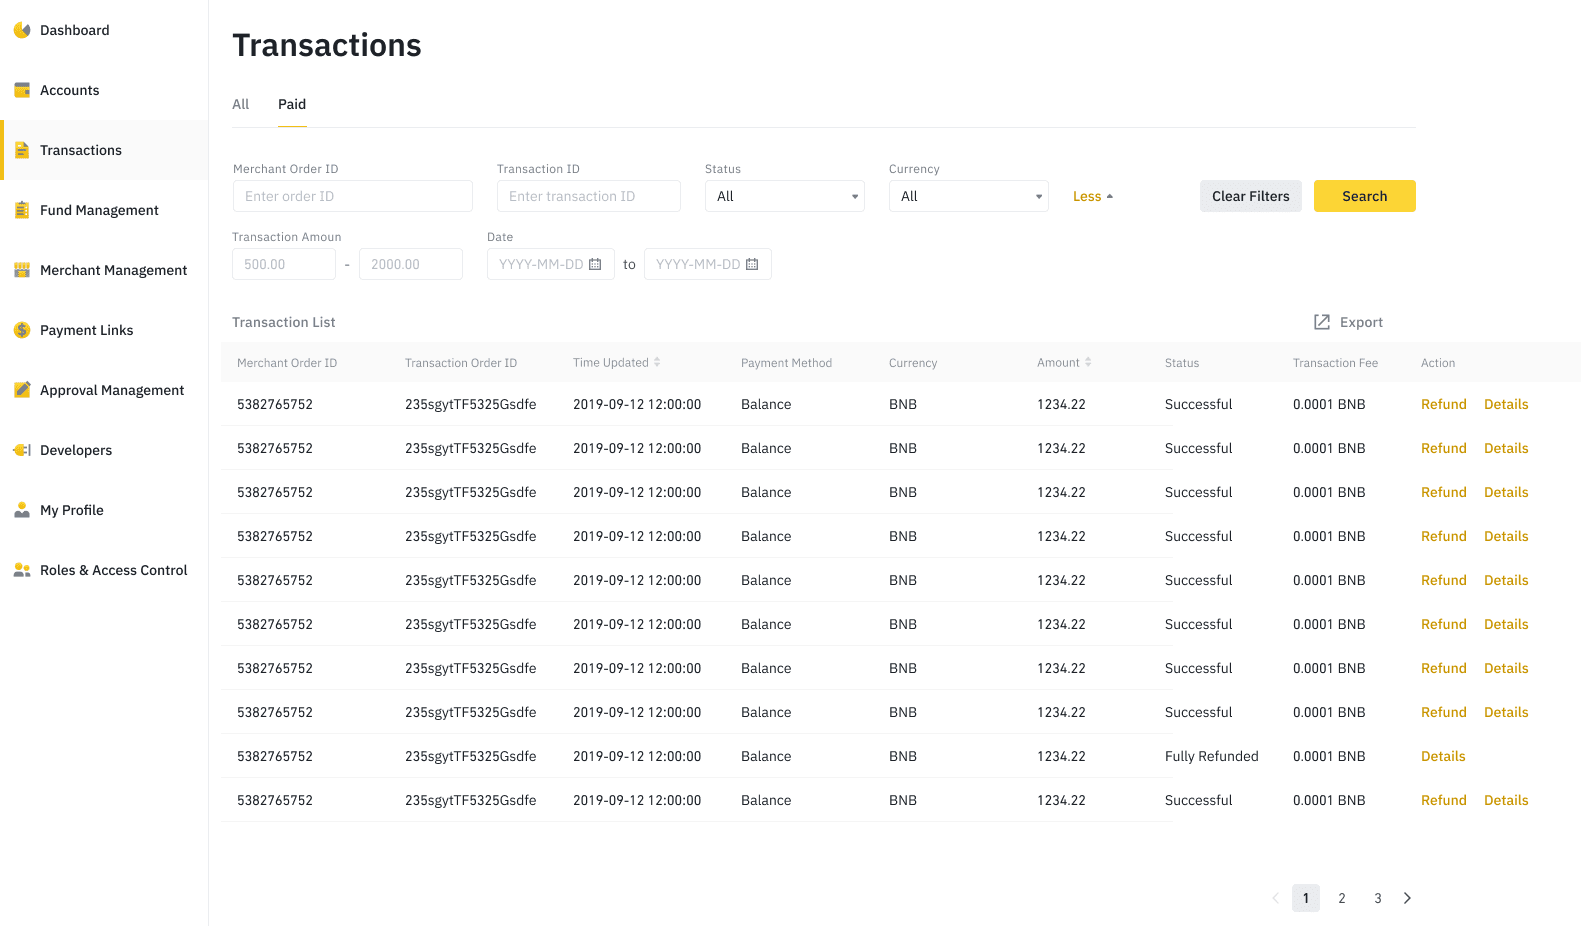Click the Payment Method column header
The image size is (1581, 926).
coord(786,363)
